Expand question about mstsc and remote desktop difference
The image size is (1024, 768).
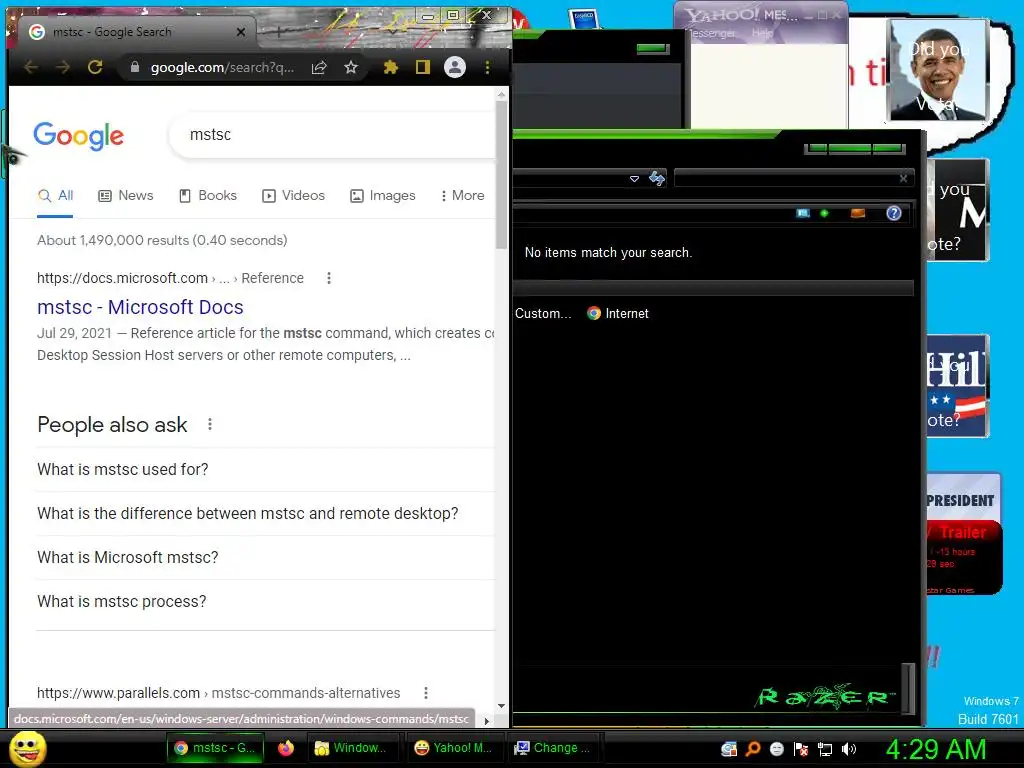click(x=266, y=513)
